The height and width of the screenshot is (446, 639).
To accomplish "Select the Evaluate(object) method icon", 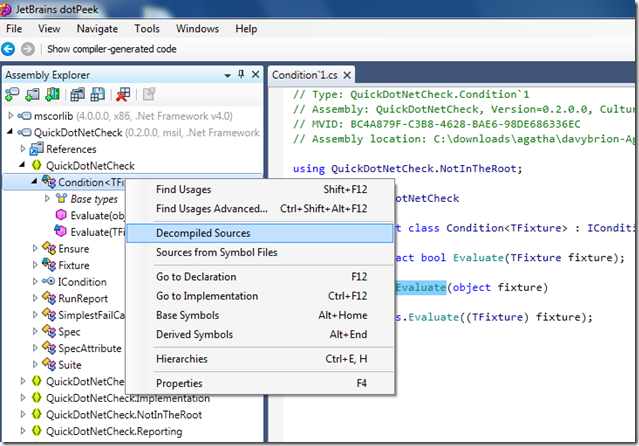I will 61,215.
